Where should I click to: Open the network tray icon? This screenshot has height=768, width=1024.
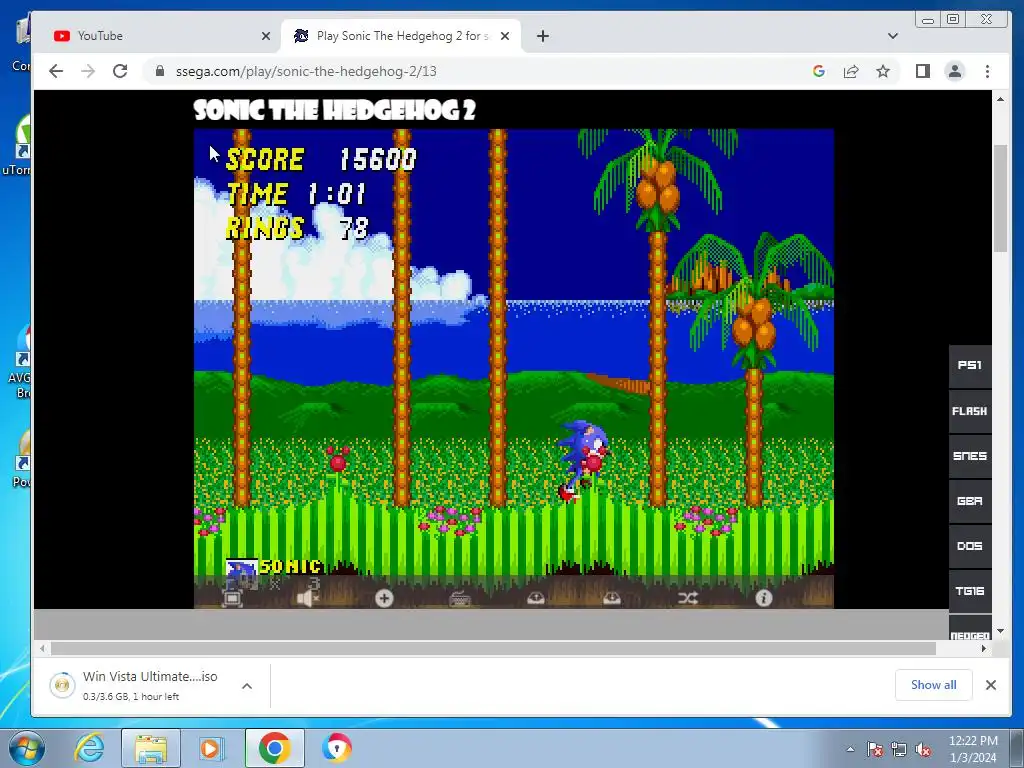(899, 749)
